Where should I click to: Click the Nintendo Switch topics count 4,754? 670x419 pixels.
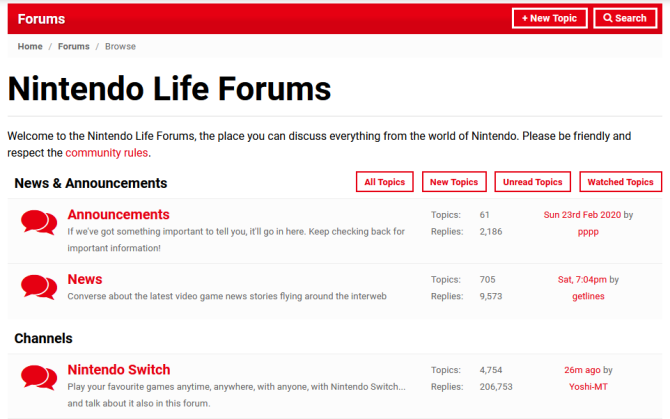(x=491, y=370)
